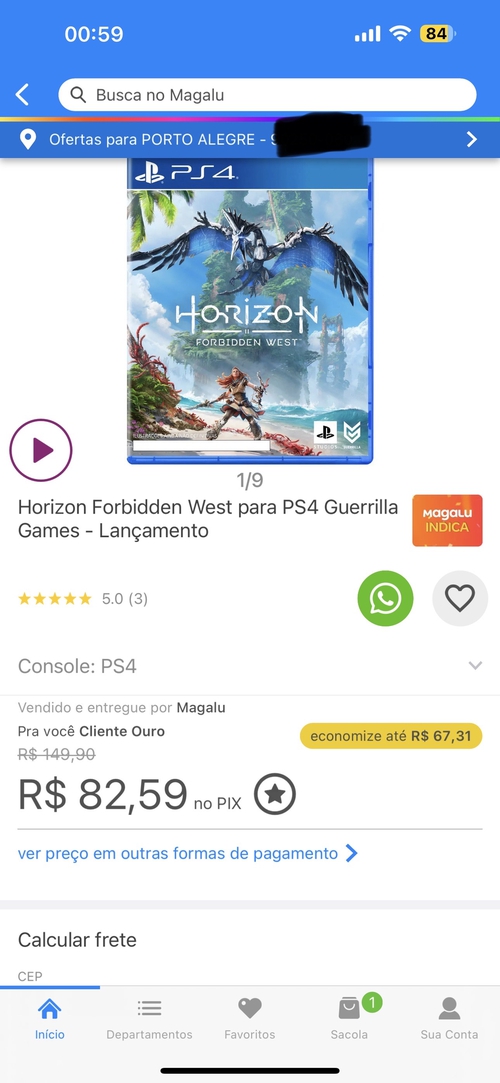
Task: Tap the back arrow icon
Action: click(23, 95)
